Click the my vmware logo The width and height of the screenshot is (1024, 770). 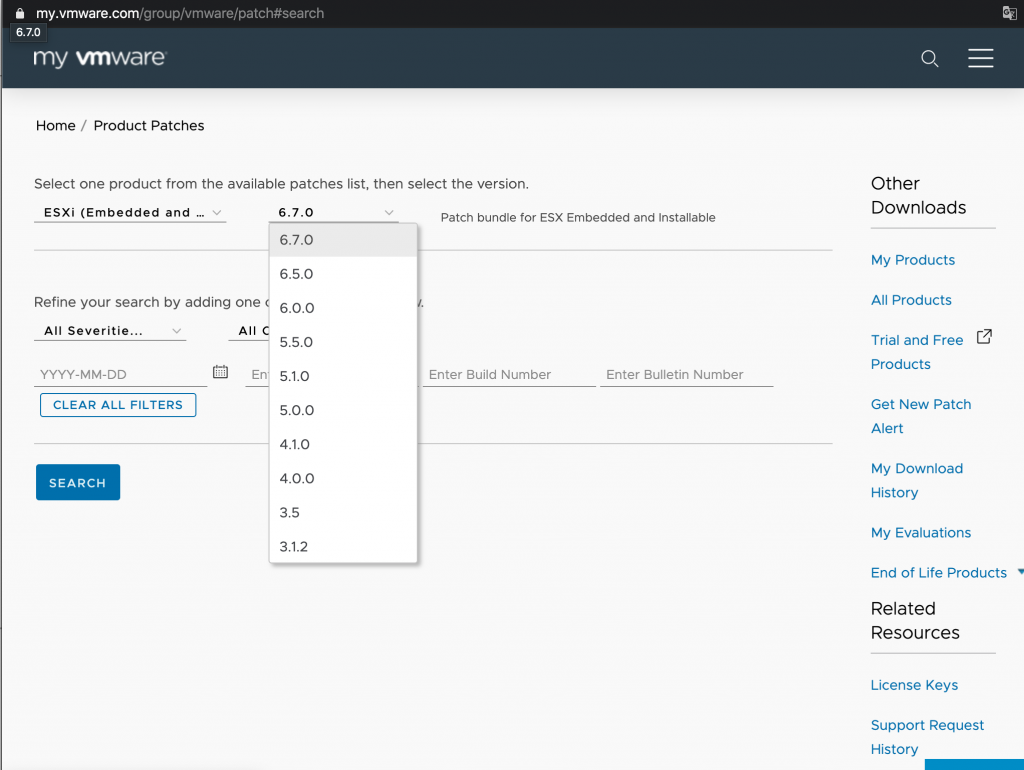point(100,58)
